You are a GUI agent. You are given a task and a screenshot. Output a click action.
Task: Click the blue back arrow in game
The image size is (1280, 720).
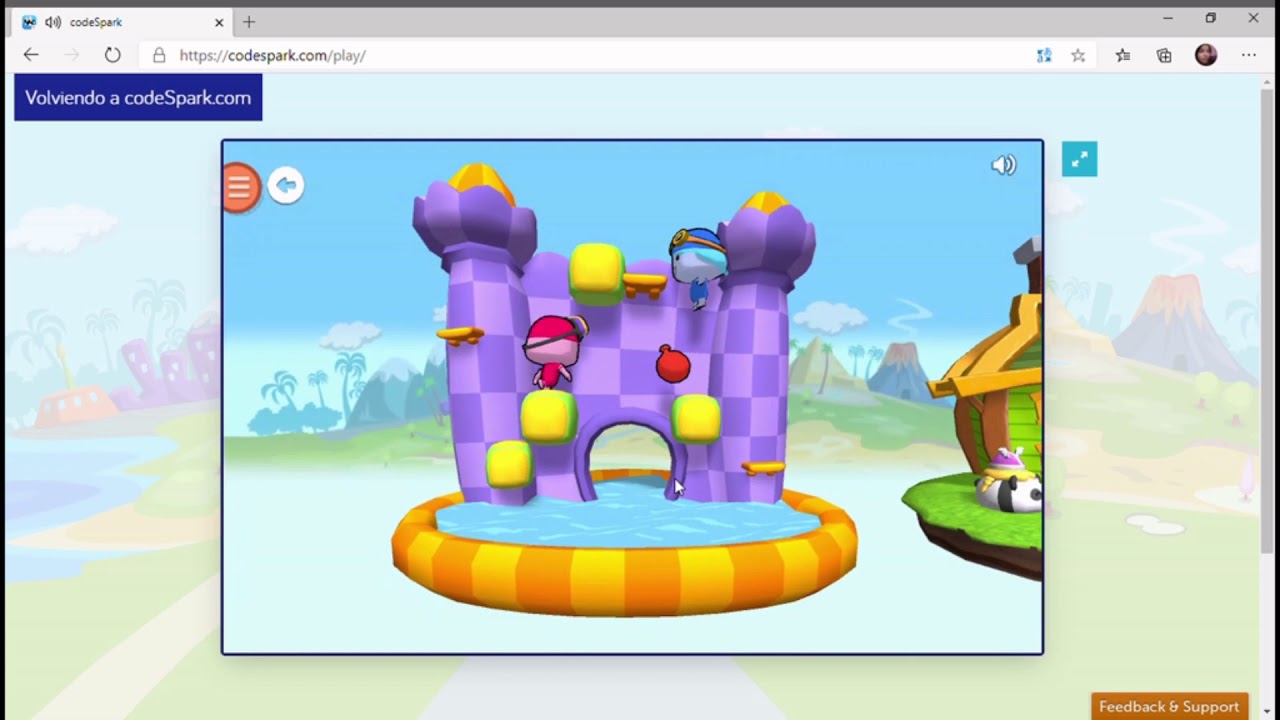click(286, 185)
